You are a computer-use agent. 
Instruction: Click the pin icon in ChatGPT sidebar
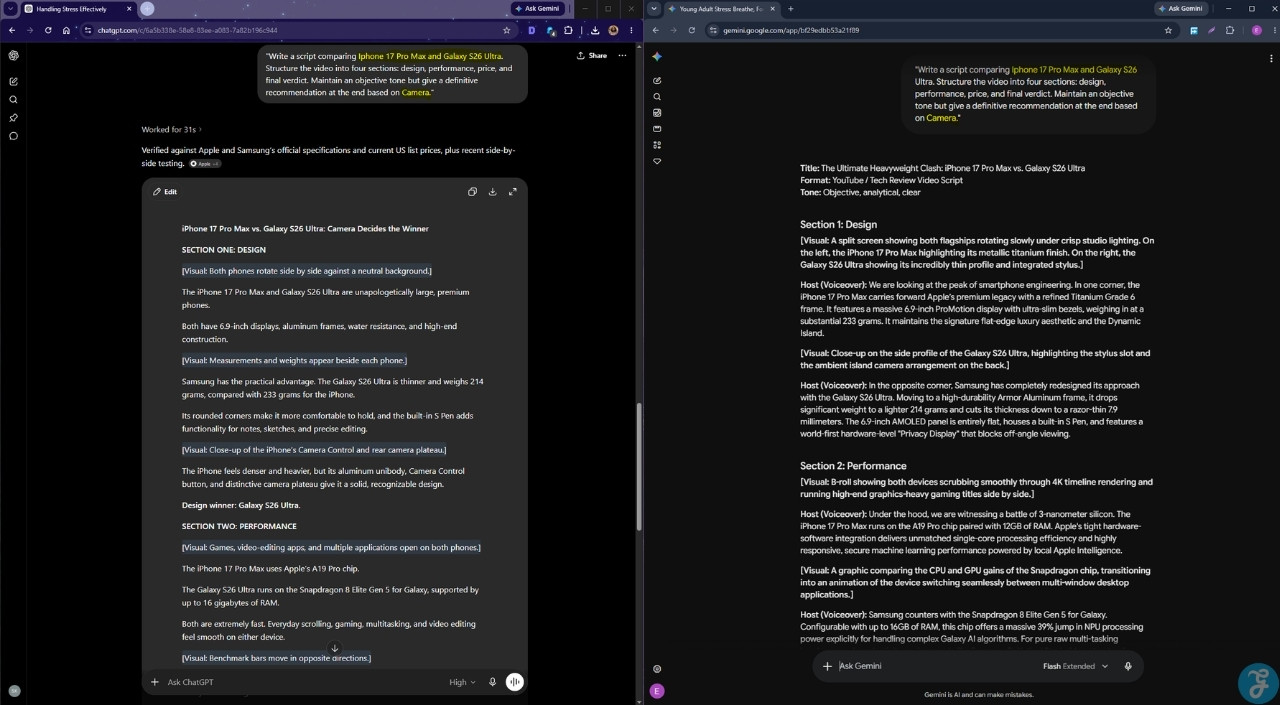pos(14,117)
